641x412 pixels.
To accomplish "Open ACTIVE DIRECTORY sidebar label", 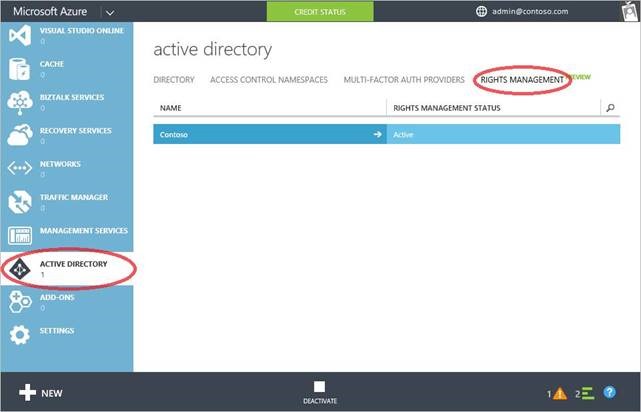I will 74,264.
